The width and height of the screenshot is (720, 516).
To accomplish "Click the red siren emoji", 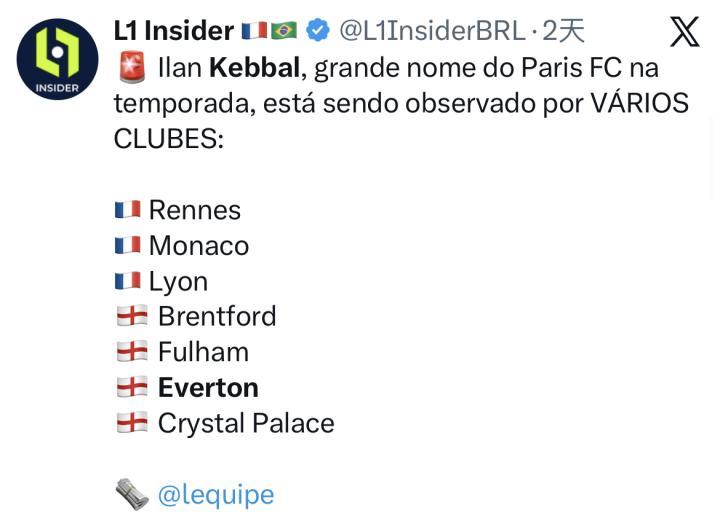I will click(130, 68).
